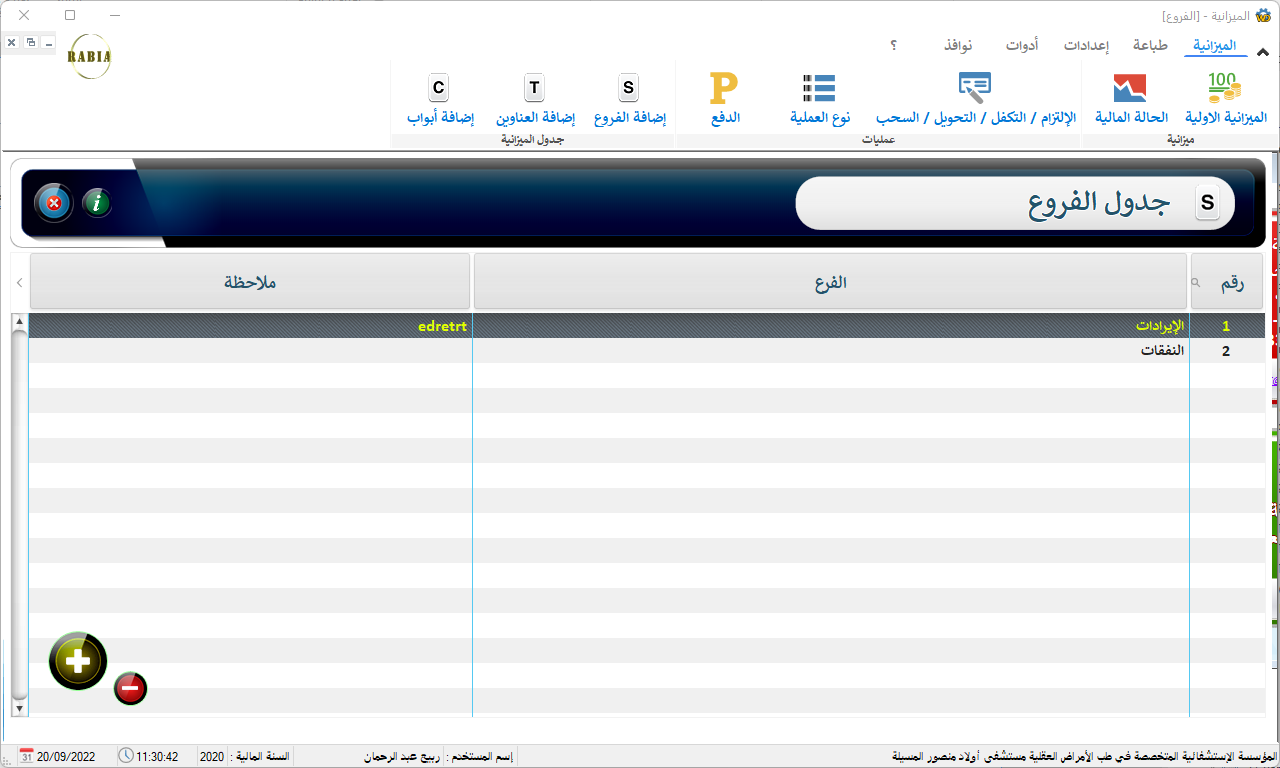
Task: Close the branches table with red X
Action: 54,203
